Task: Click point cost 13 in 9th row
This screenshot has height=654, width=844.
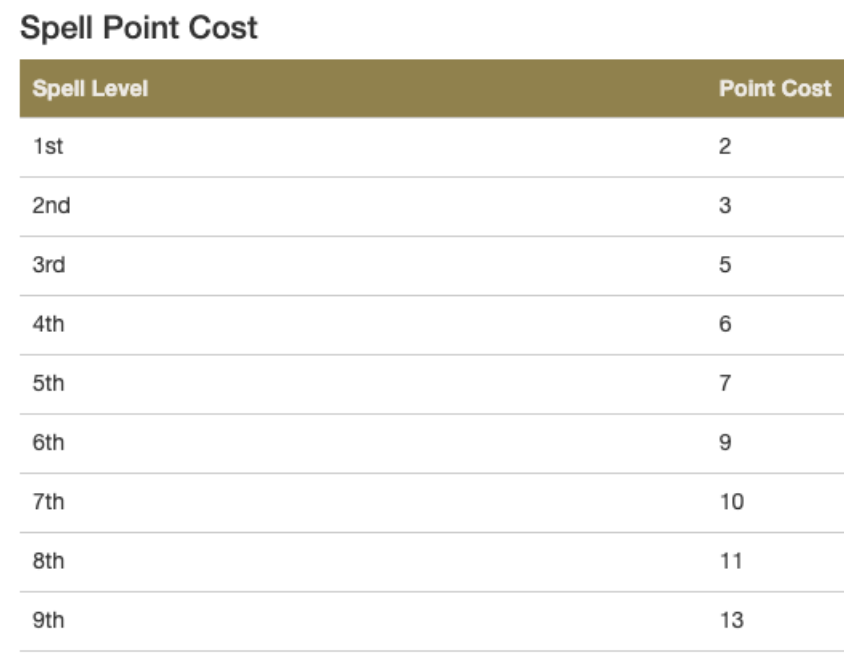Action: click(731, 620)
